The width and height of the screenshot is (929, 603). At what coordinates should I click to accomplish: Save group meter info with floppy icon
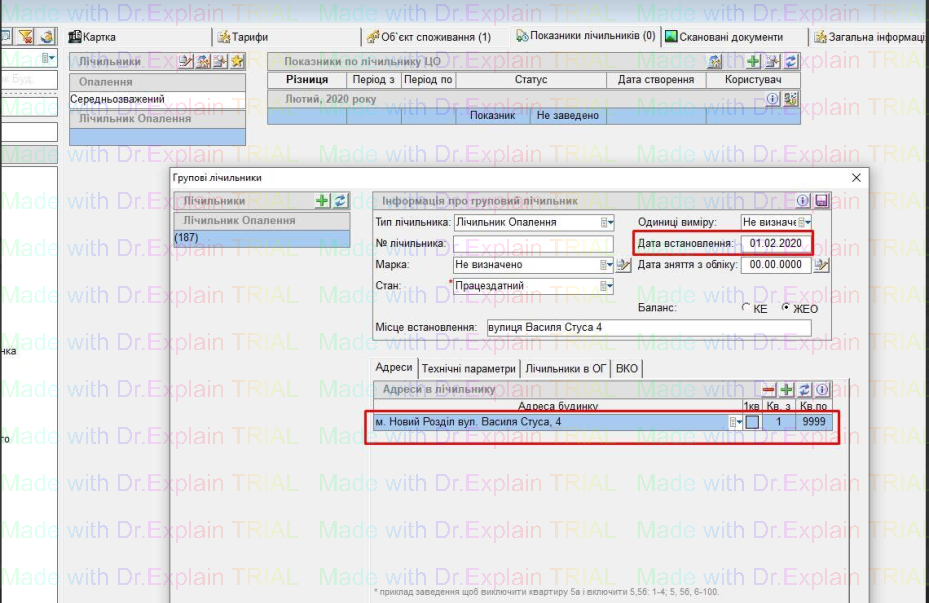(x=821, y=201)
